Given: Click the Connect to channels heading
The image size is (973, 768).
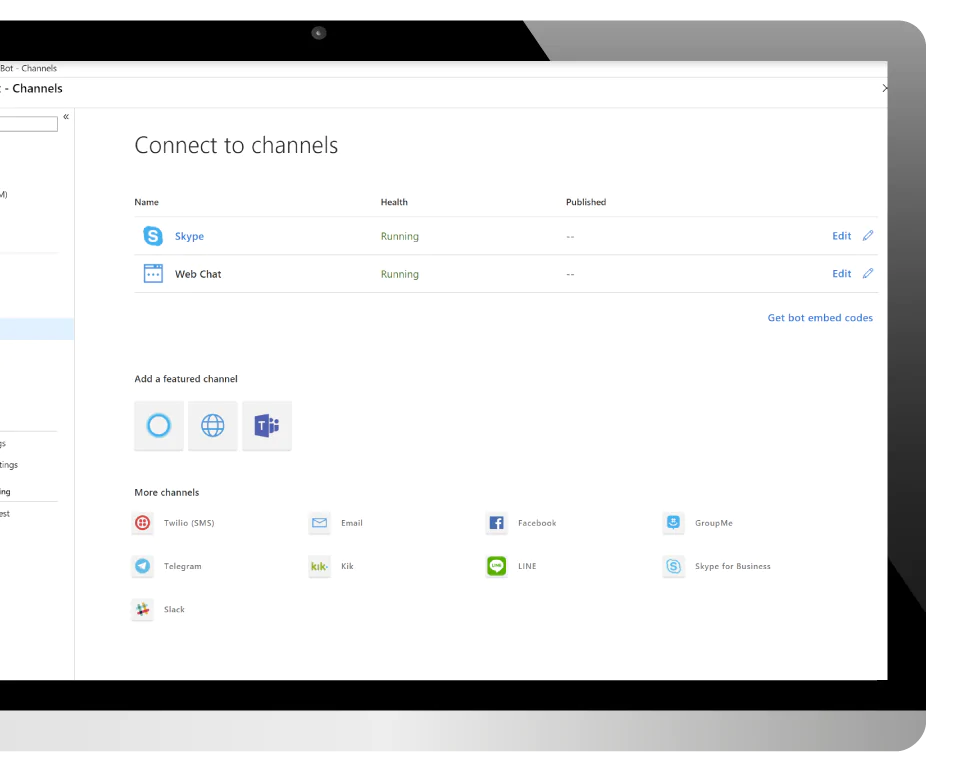Looking at the screenshot, I should [x=236, y=145].
